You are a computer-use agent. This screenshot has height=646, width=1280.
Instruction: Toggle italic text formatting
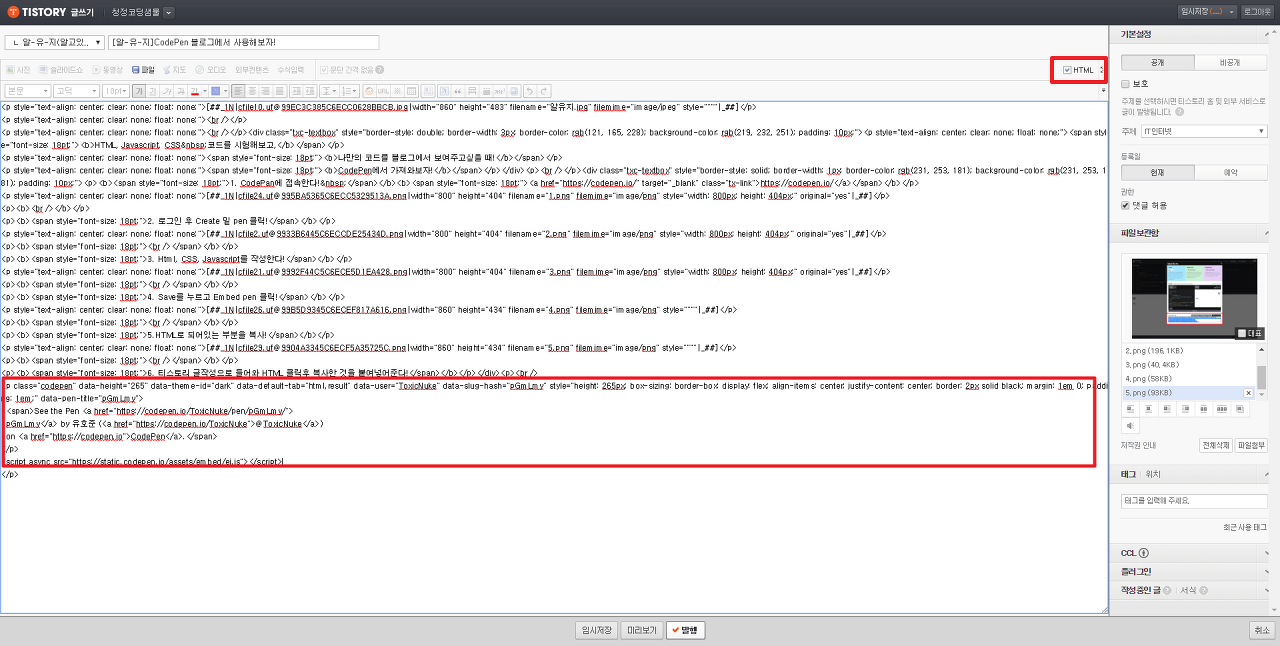166,91
